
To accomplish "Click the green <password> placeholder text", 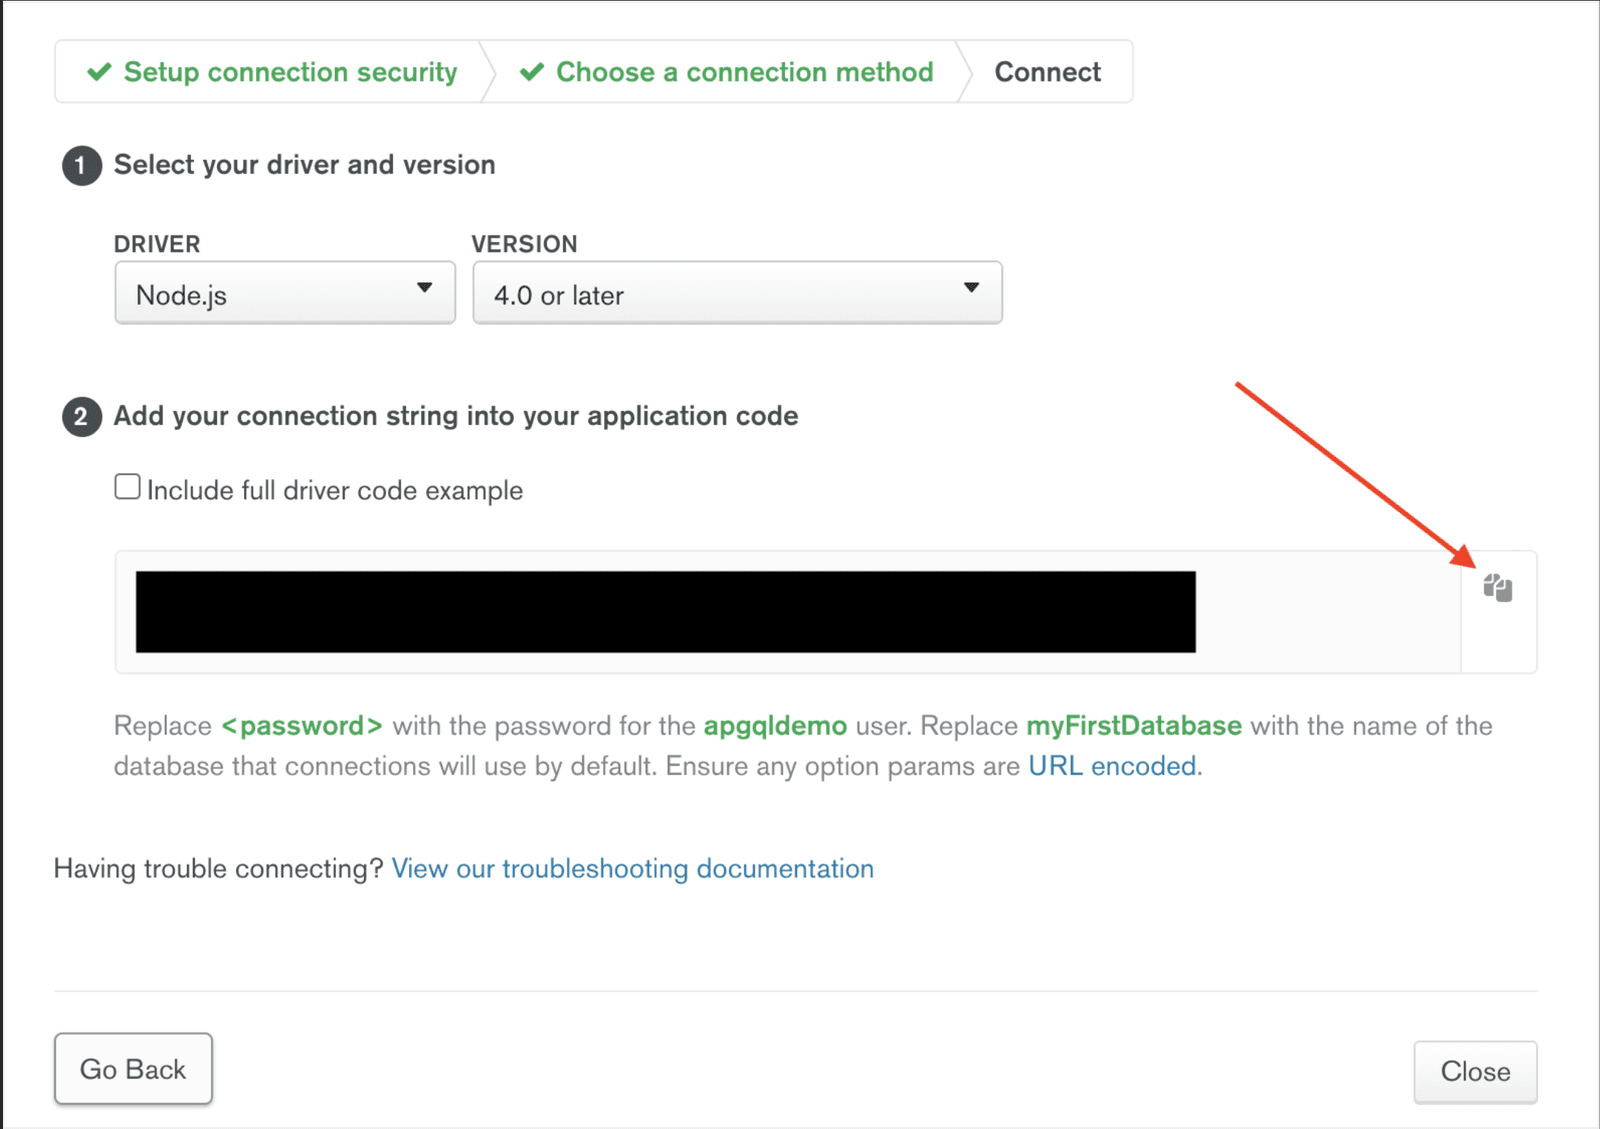I will [302, 726].
